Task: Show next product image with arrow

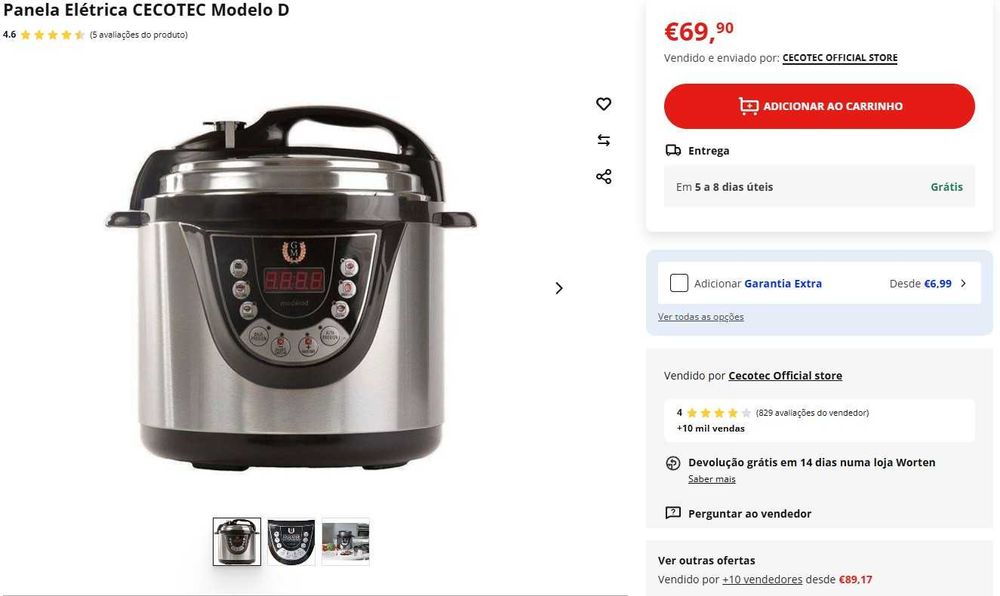Action: [x=559, y=288]
